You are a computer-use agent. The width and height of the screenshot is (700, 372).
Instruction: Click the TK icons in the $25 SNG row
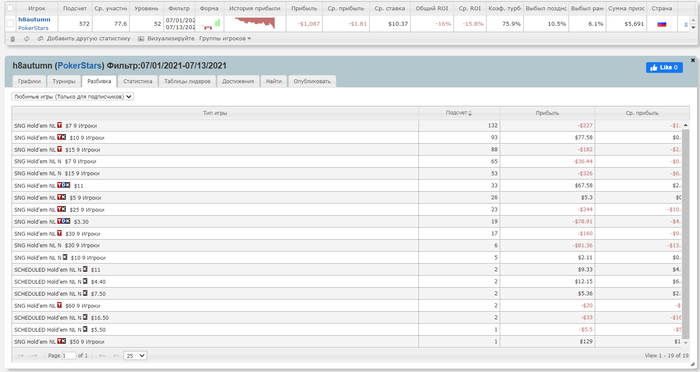tap(62, 209)
